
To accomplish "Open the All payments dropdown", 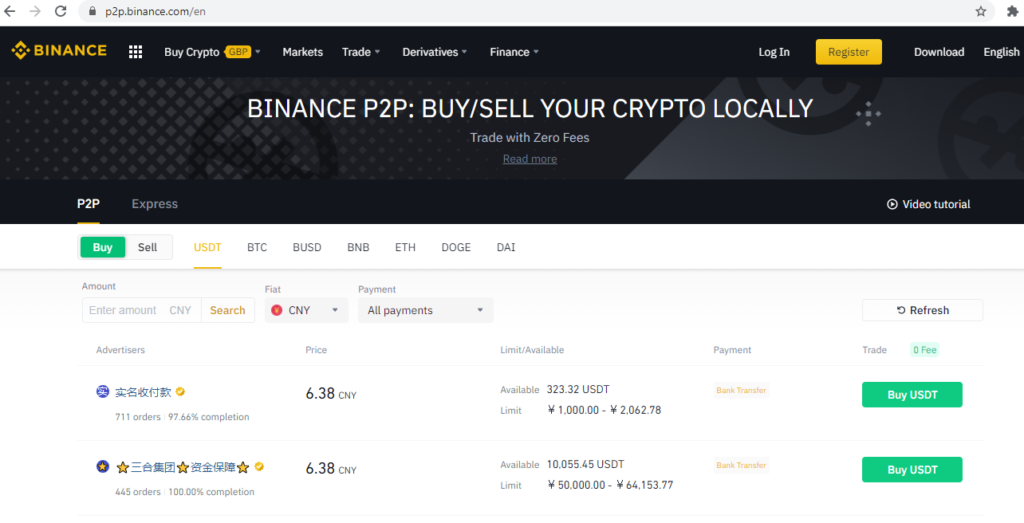I will [x=426, y=310].
